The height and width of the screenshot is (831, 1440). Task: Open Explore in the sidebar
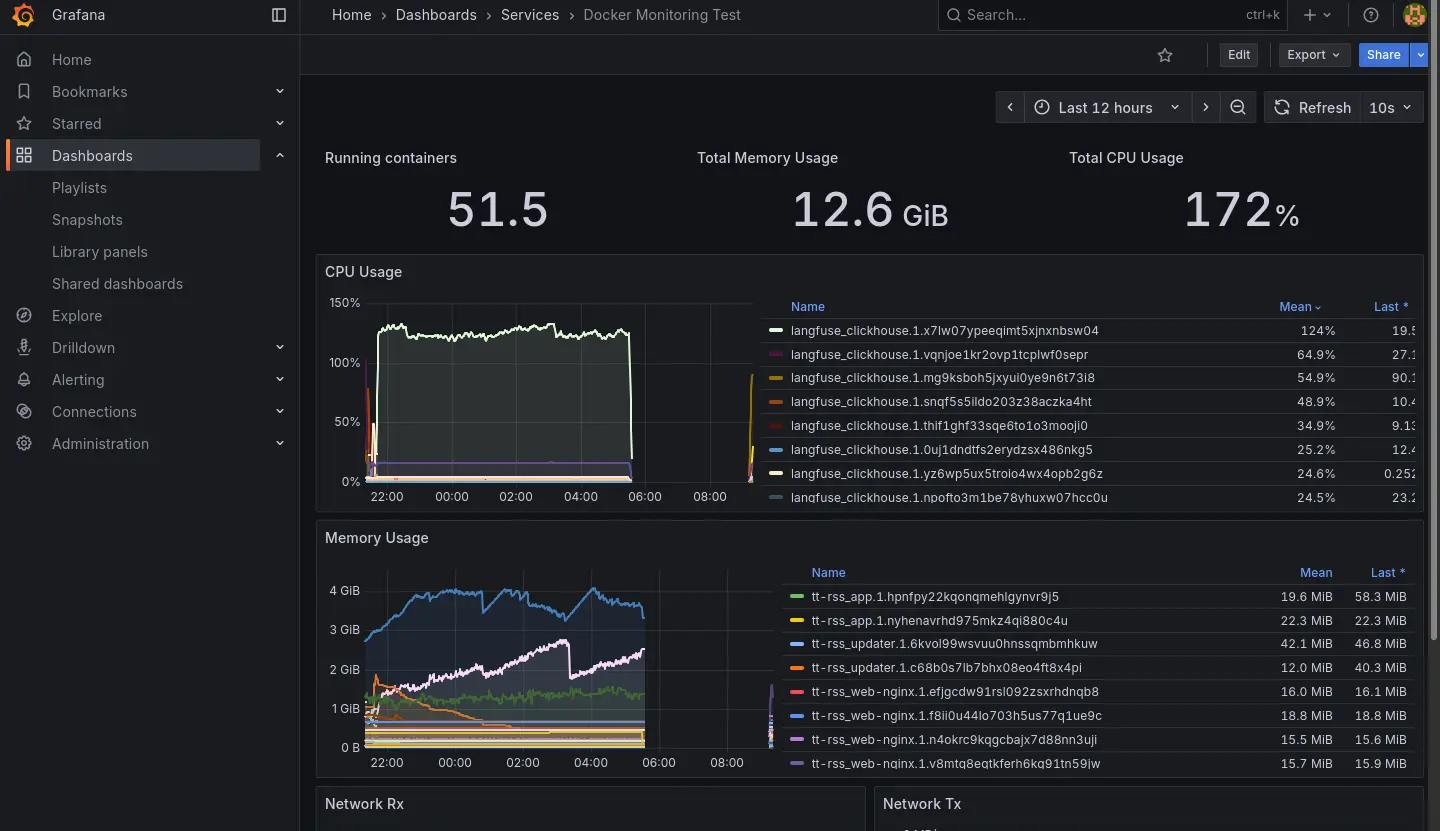point(77,315)
